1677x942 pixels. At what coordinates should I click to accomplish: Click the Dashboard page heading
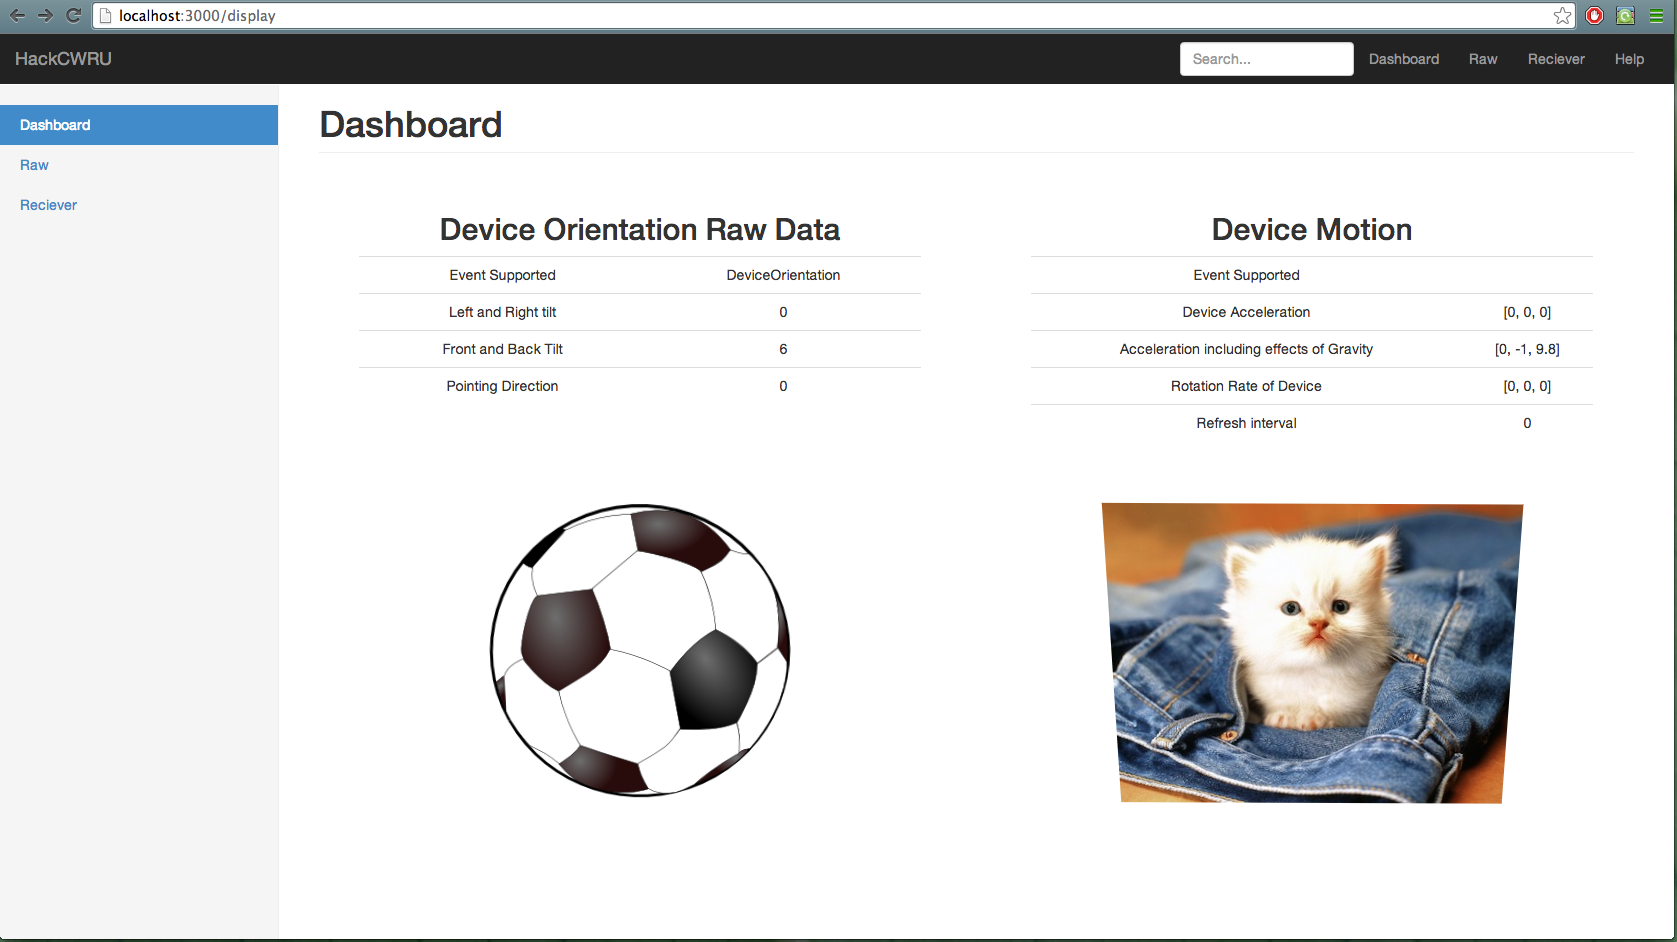pos(411,125)
